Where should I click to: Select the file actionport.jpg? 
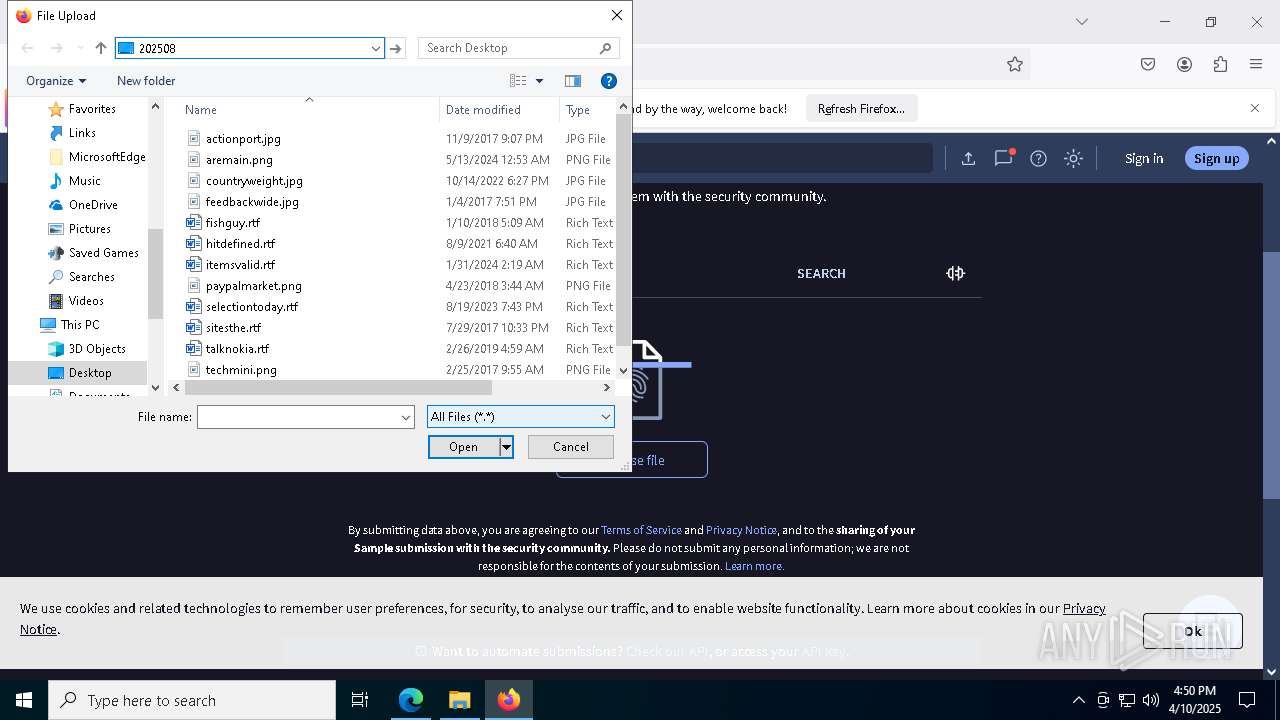pos(243,139)
